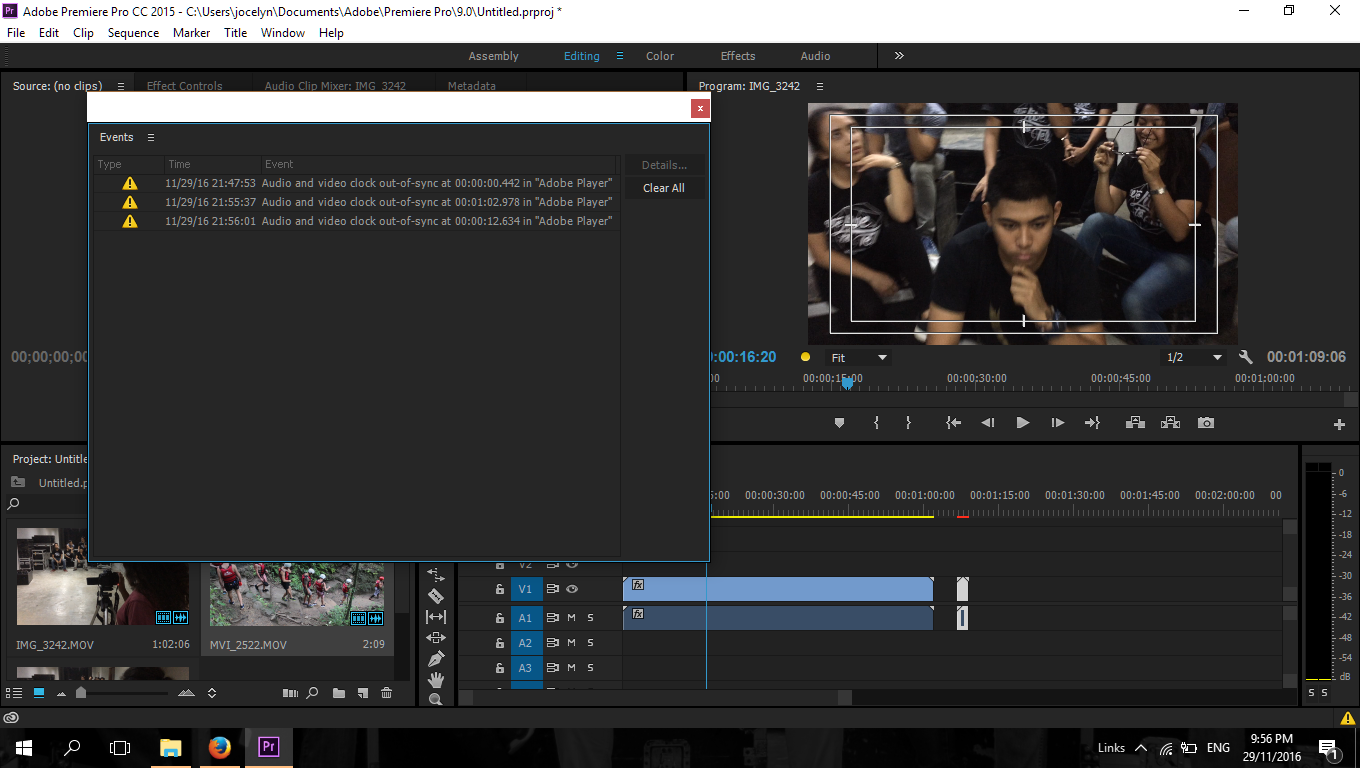Open the Editing workspace menu icon
1360x768 pixels.
[x=620, y=56]
